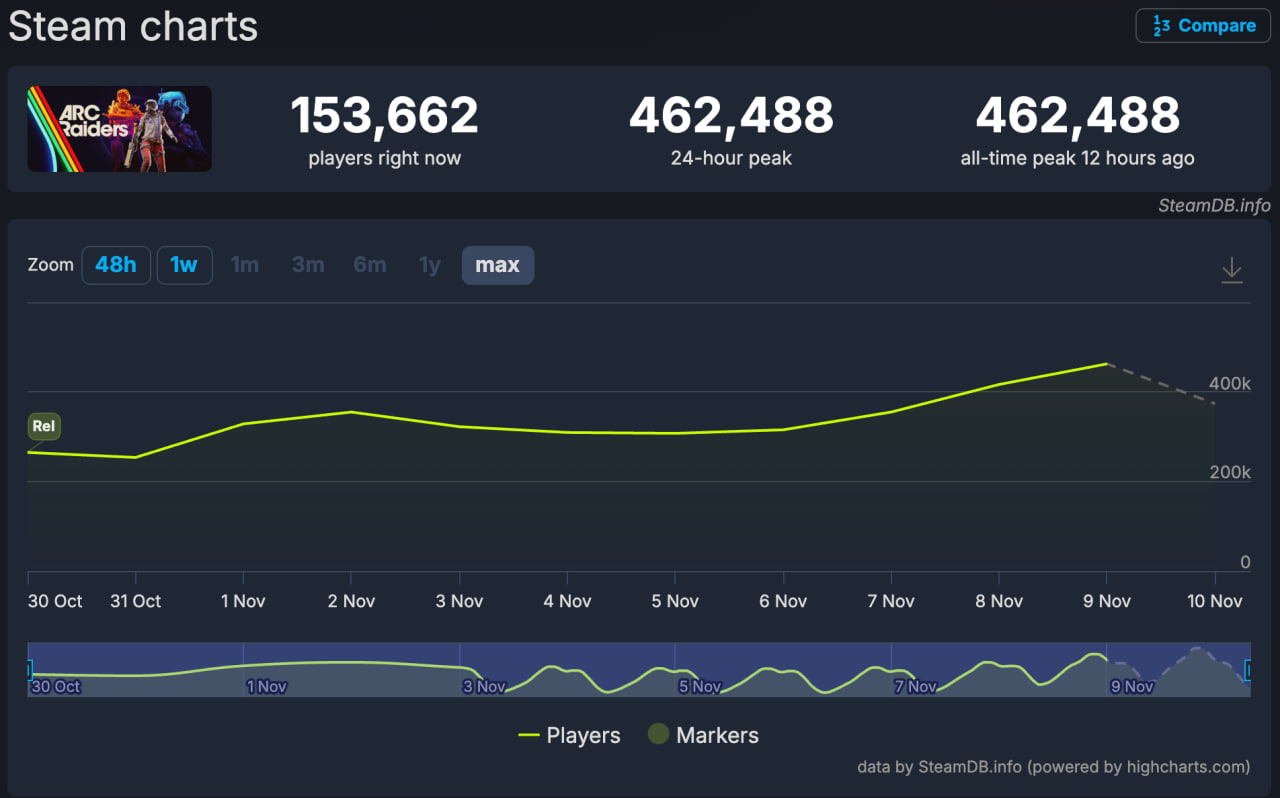This screenshot has width=1280, height=798.
Task: Click the left navigator range handle
Action: tap(29, 669)
